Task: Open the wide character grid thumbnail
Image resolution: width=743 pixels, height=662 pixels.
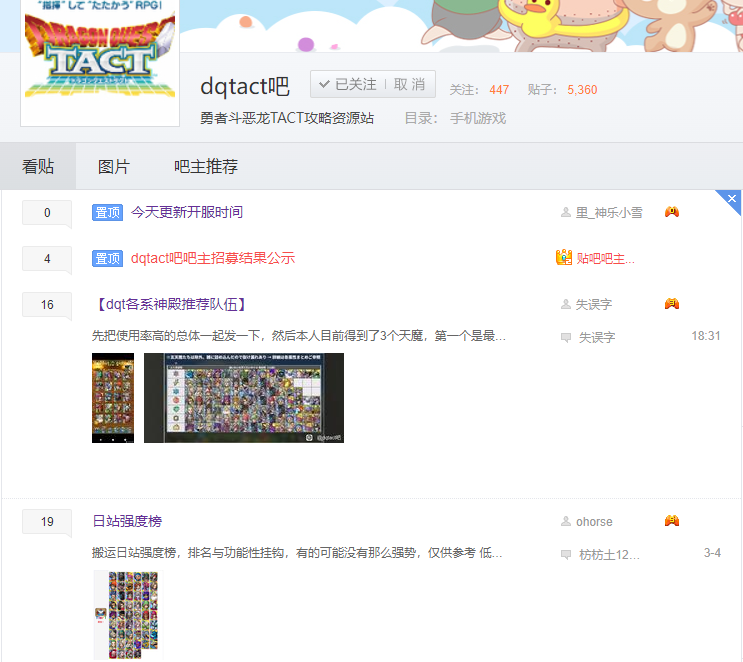Action: tap(244, 398)
